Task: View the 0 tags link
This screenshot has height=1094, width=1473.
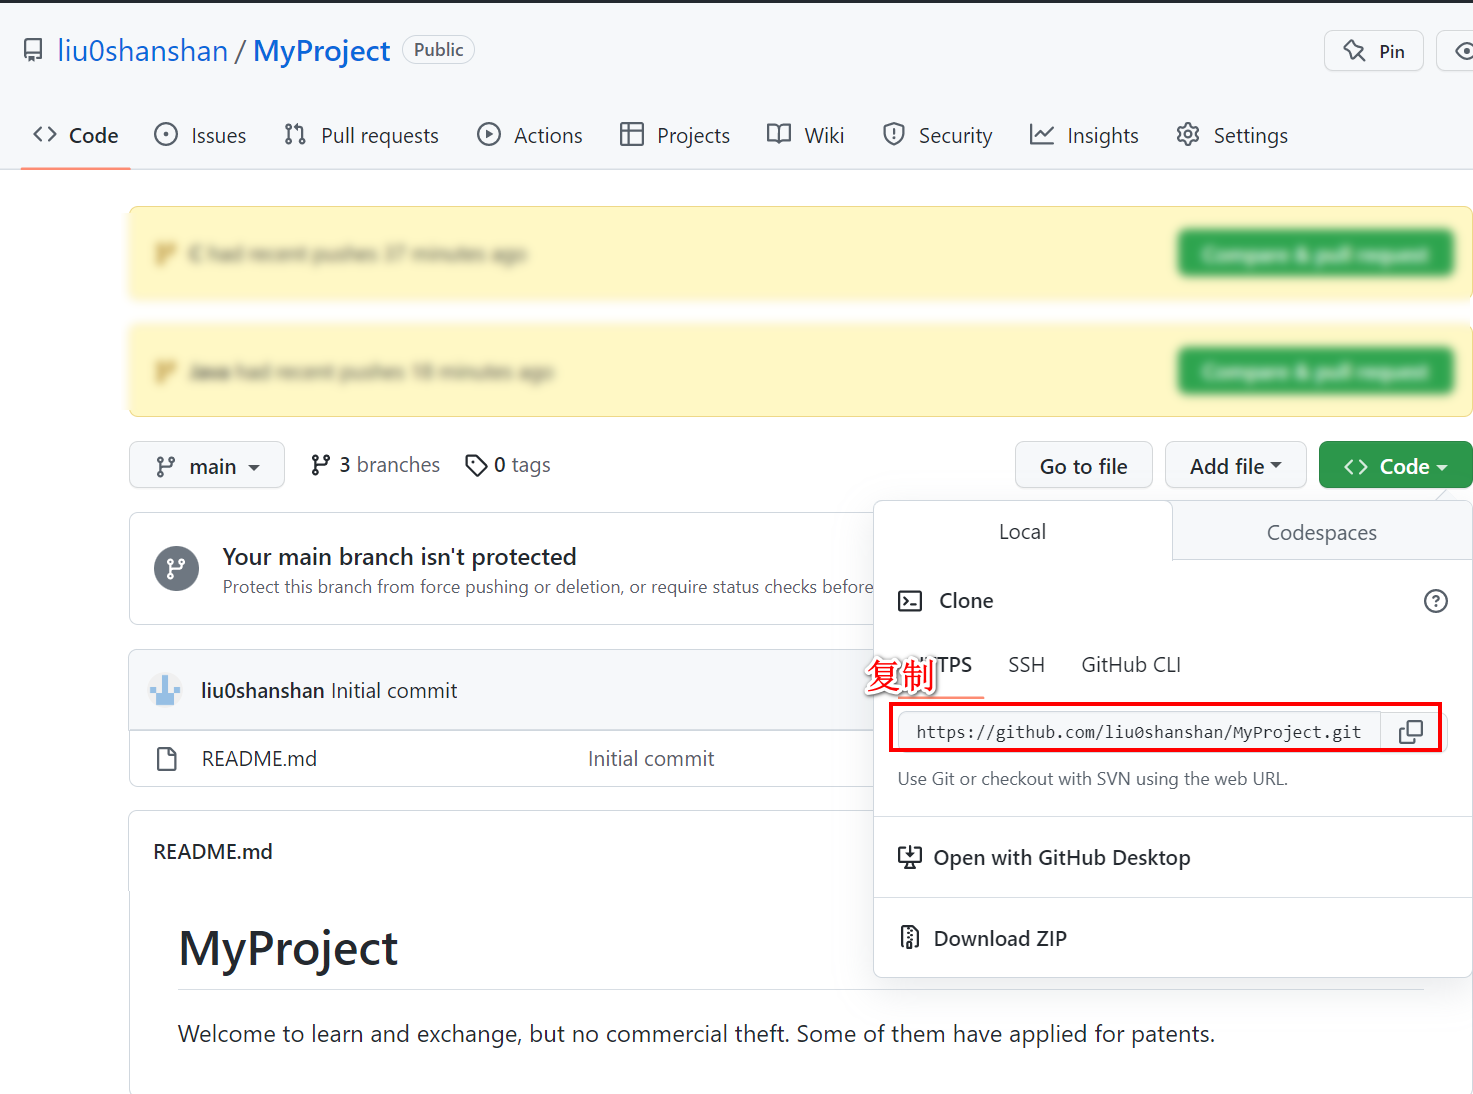Action: point(508,465)
